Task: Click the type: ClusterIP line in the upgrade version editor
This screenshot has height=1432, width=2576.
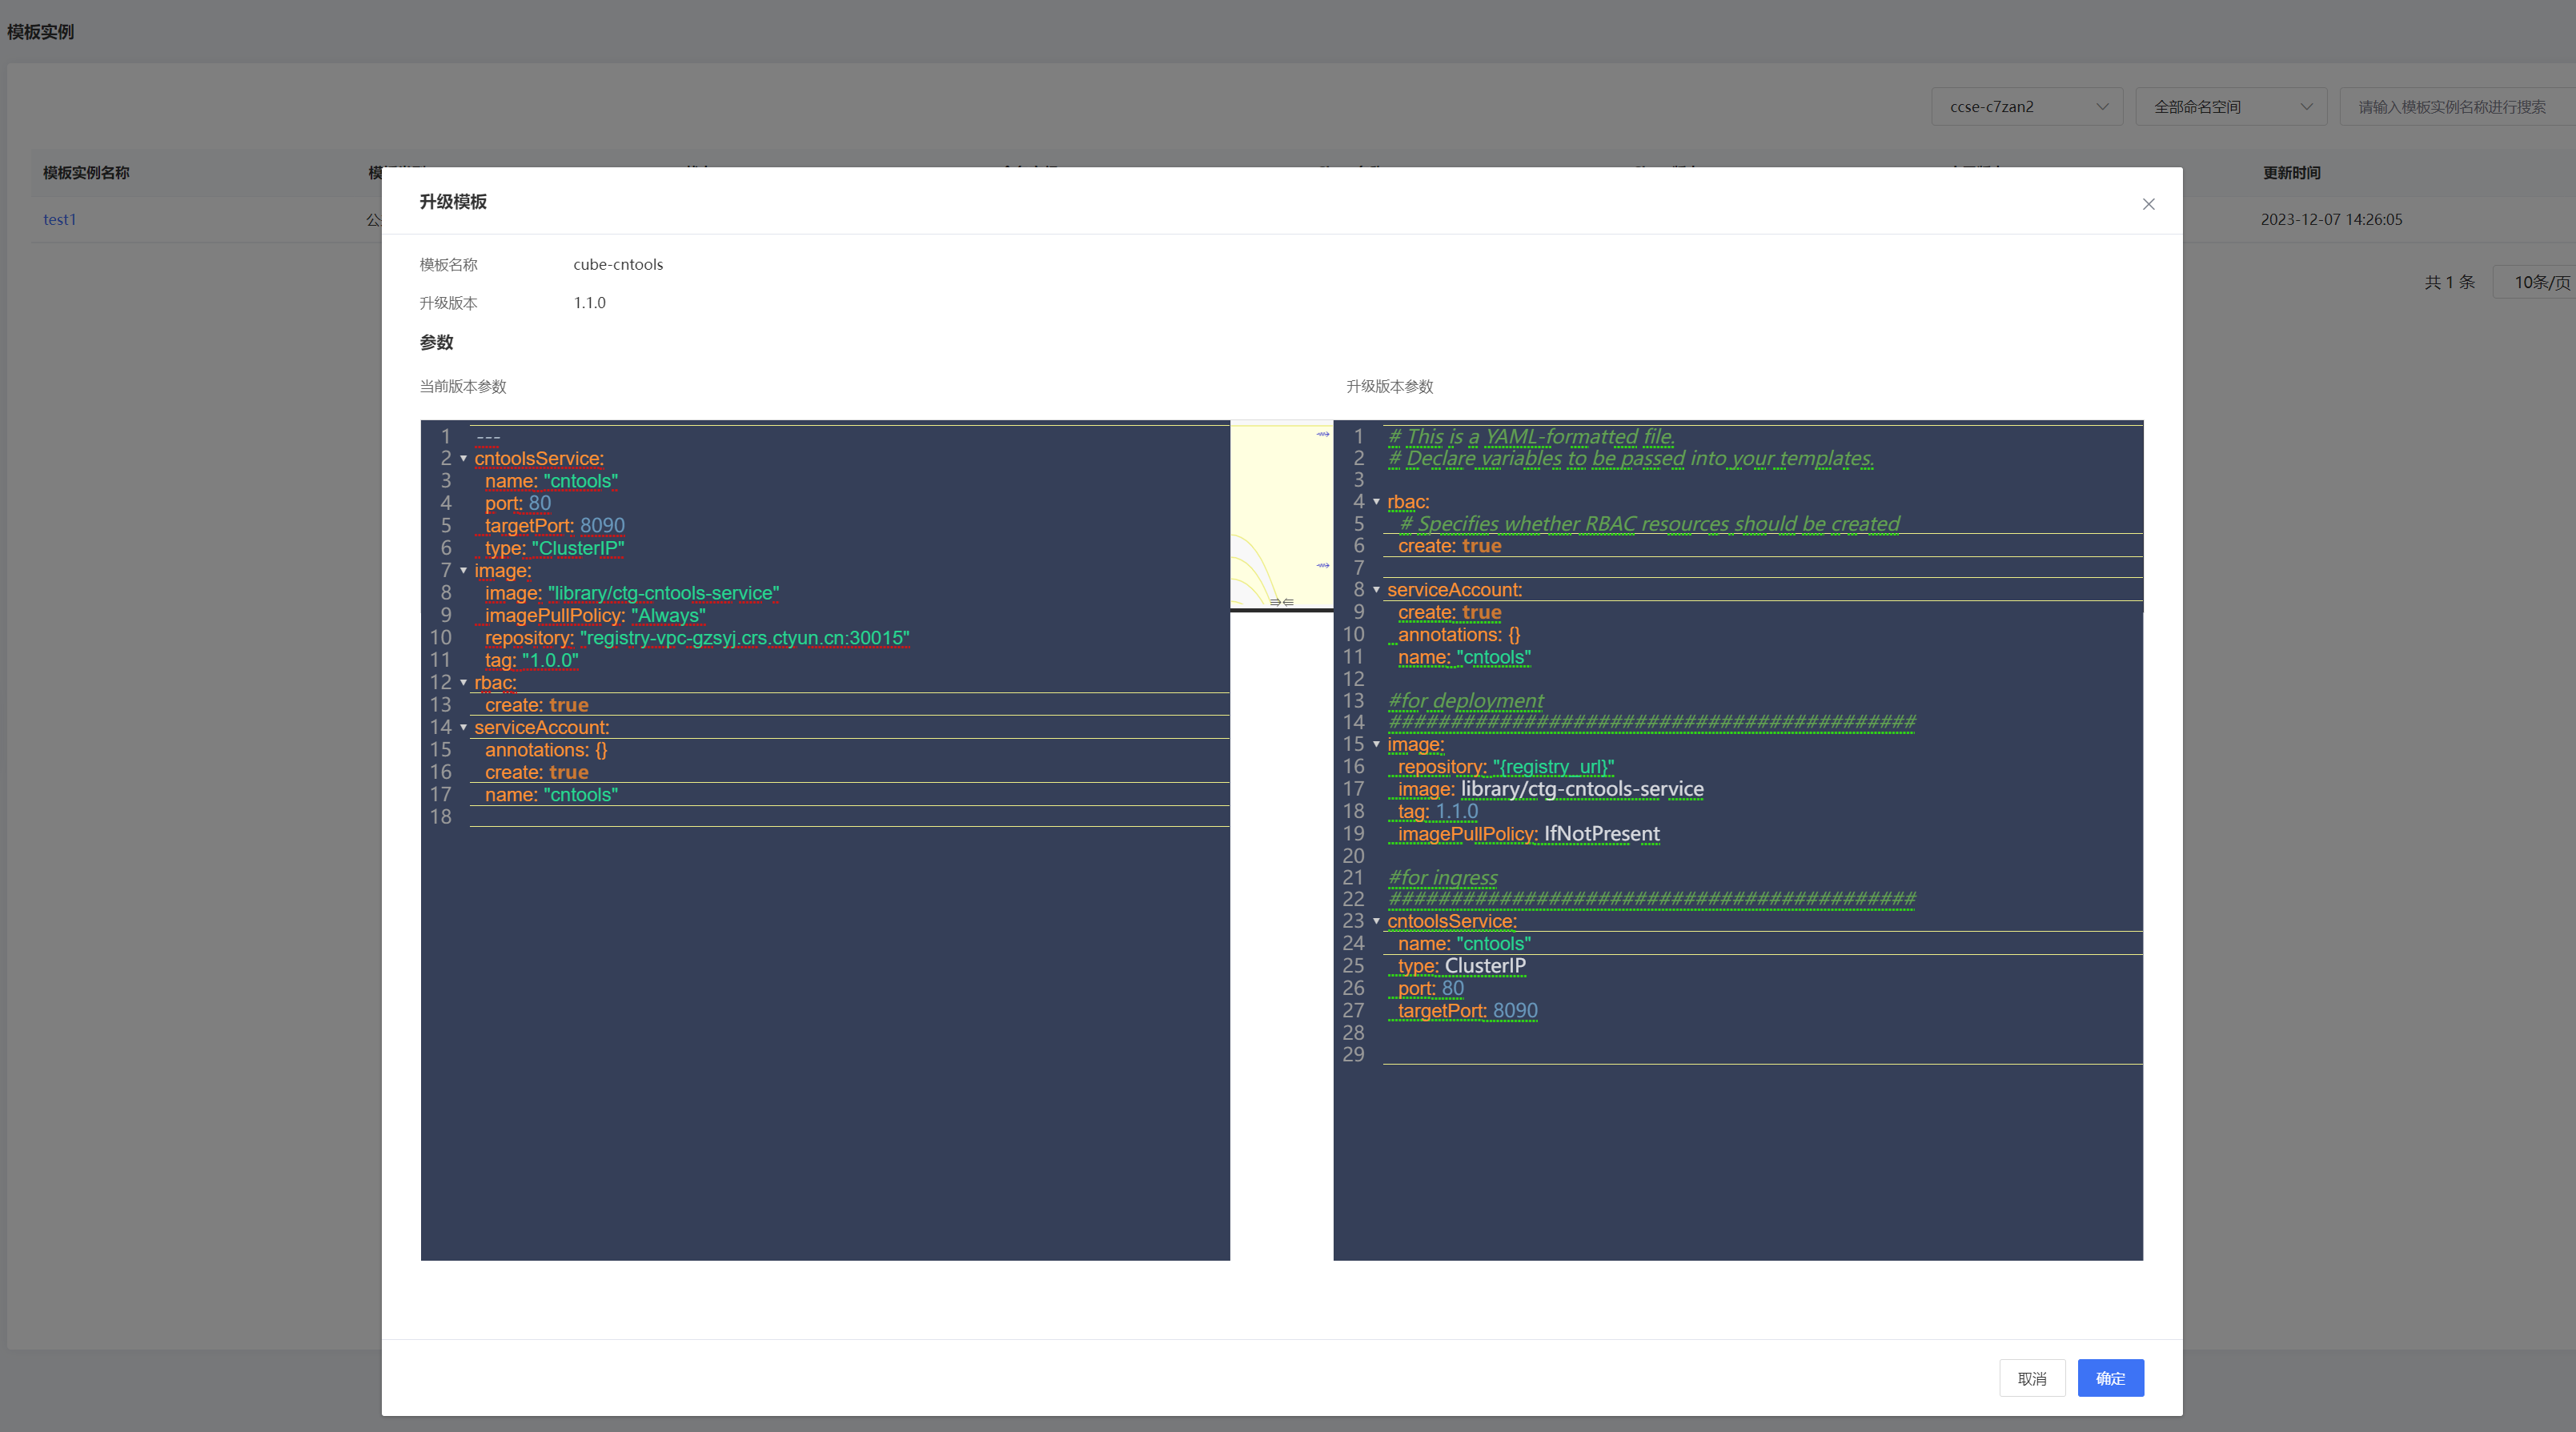Action: [x=1462, y=966]
